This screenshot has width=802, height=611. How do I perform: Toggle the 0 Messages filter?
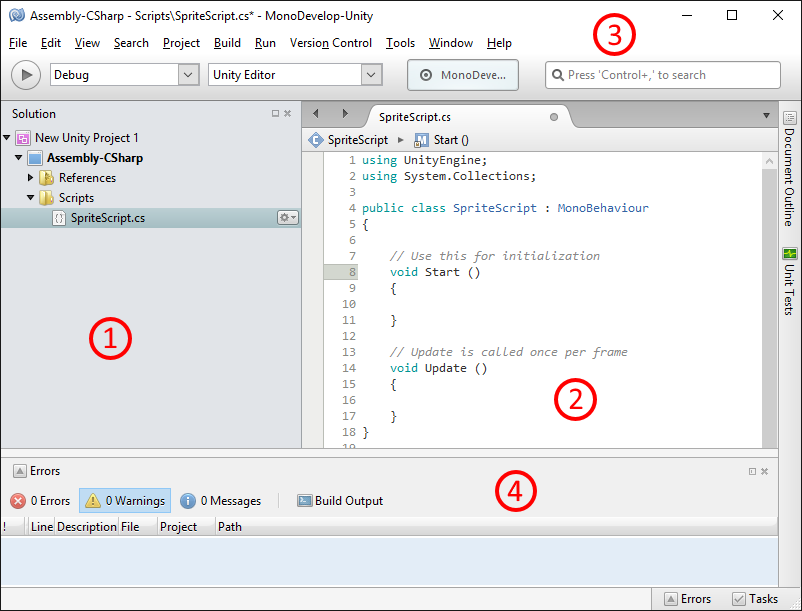(x=220, y=501)
